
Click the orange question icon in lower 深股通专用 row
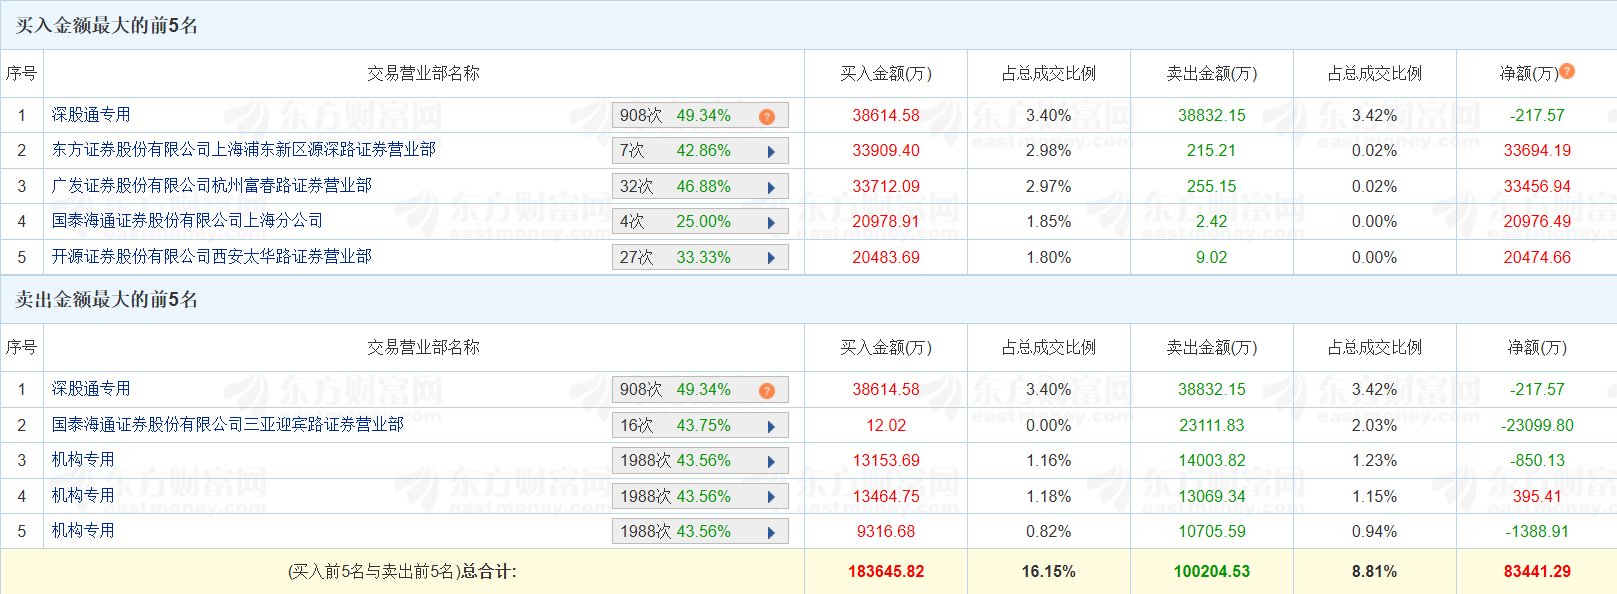[x=767, y=391]
